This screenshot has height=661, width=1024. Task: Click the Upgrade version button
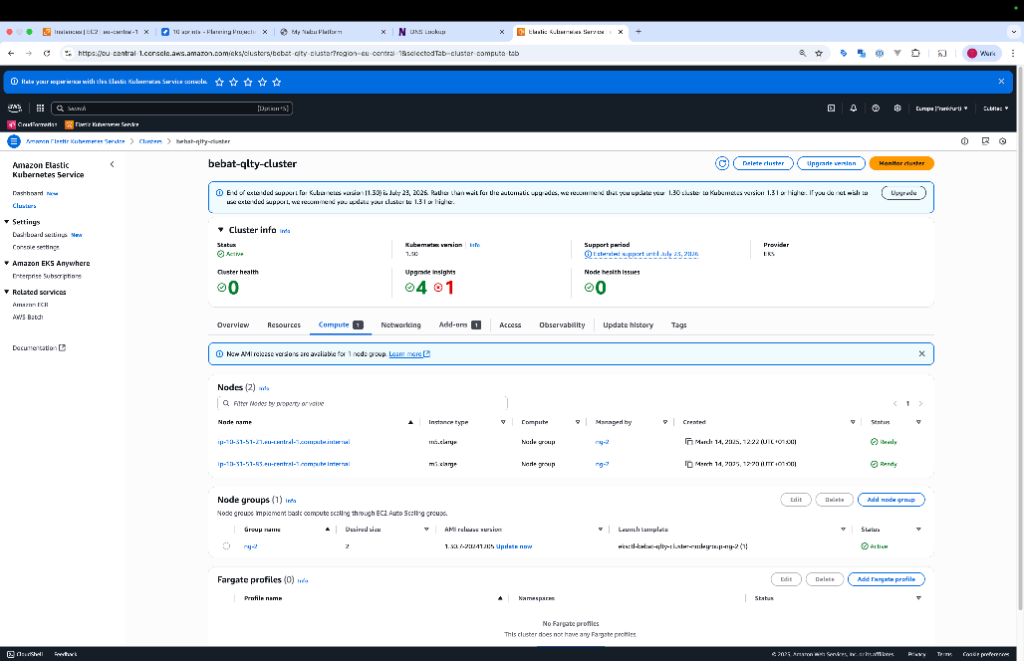pyautogui.click(x=831, y=163)
